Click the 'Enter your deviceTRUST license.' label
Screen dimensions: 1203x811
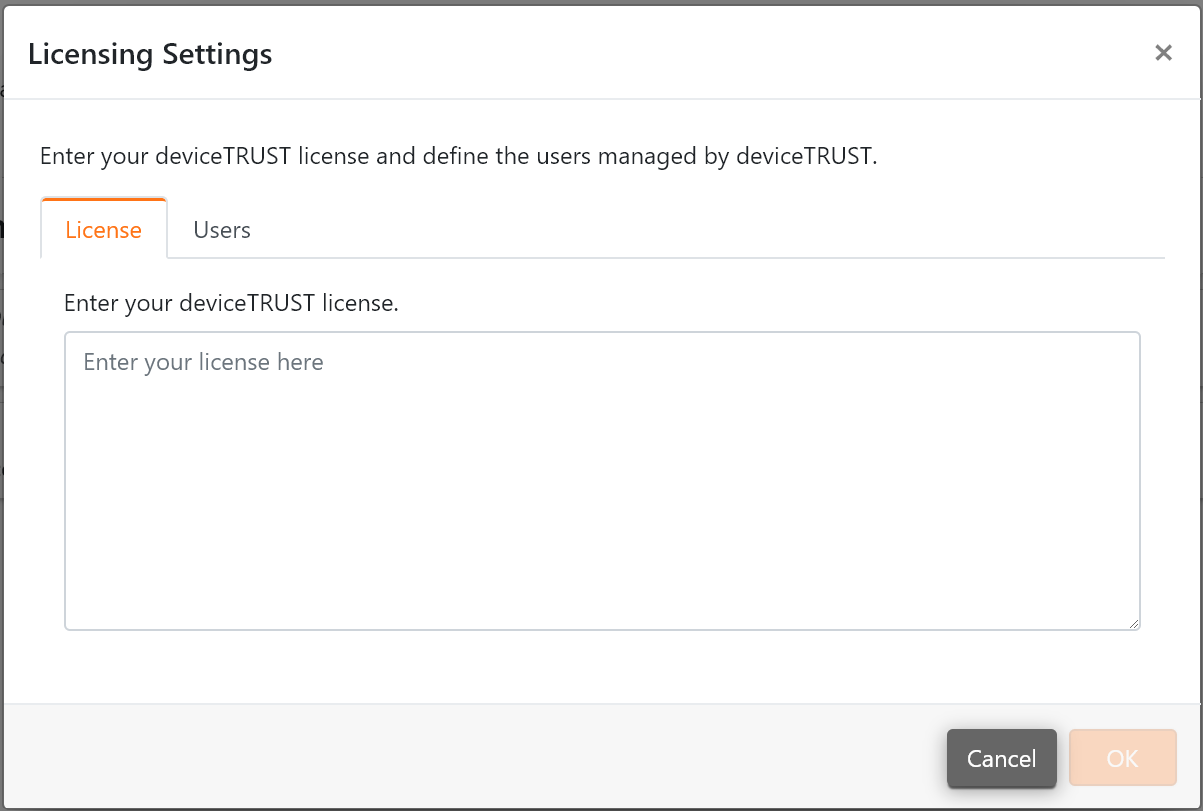pyautogui.click(x=230, y=303)
